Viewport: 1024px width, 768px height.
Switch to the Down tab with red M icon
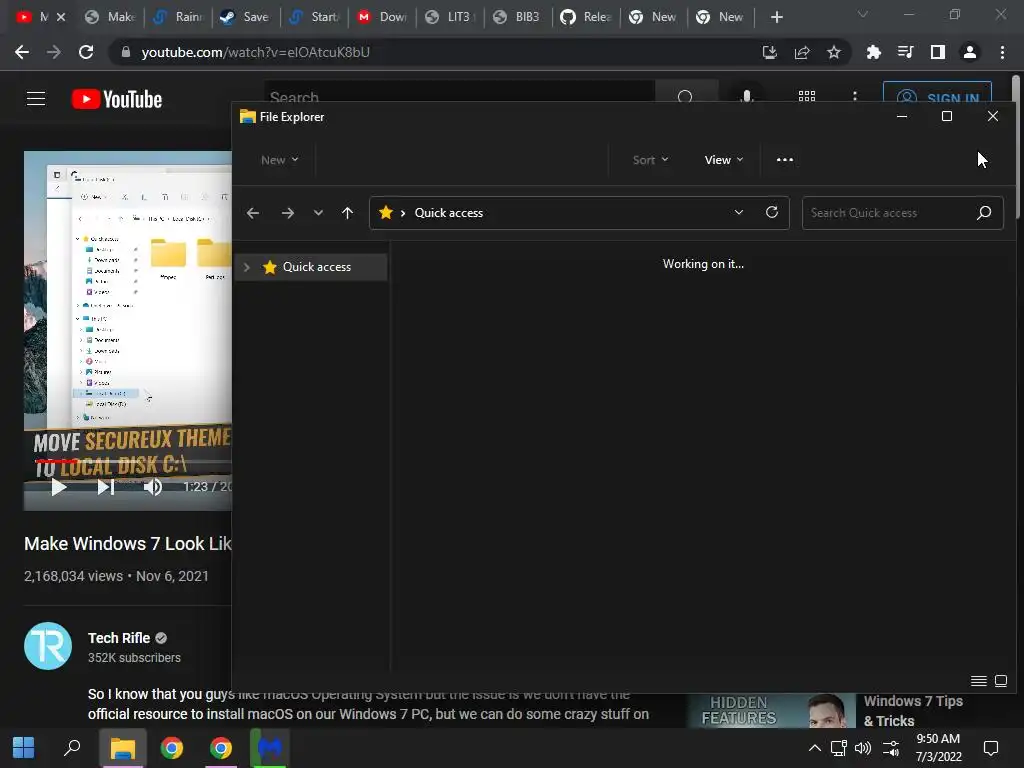[381, 17]
